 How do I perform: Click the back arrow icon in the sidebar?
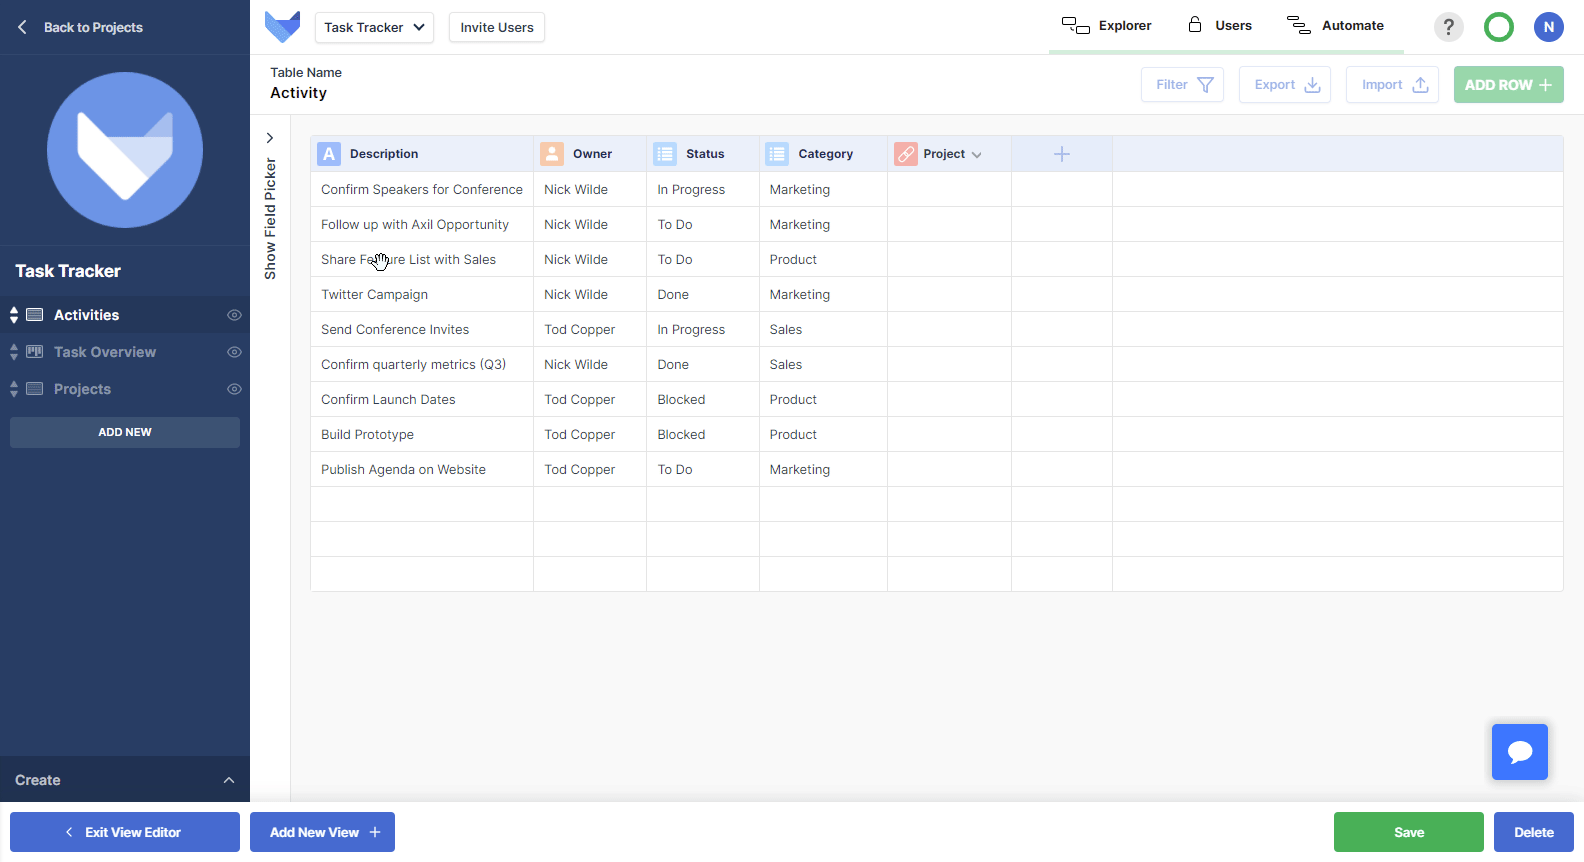tap(22, 27)
